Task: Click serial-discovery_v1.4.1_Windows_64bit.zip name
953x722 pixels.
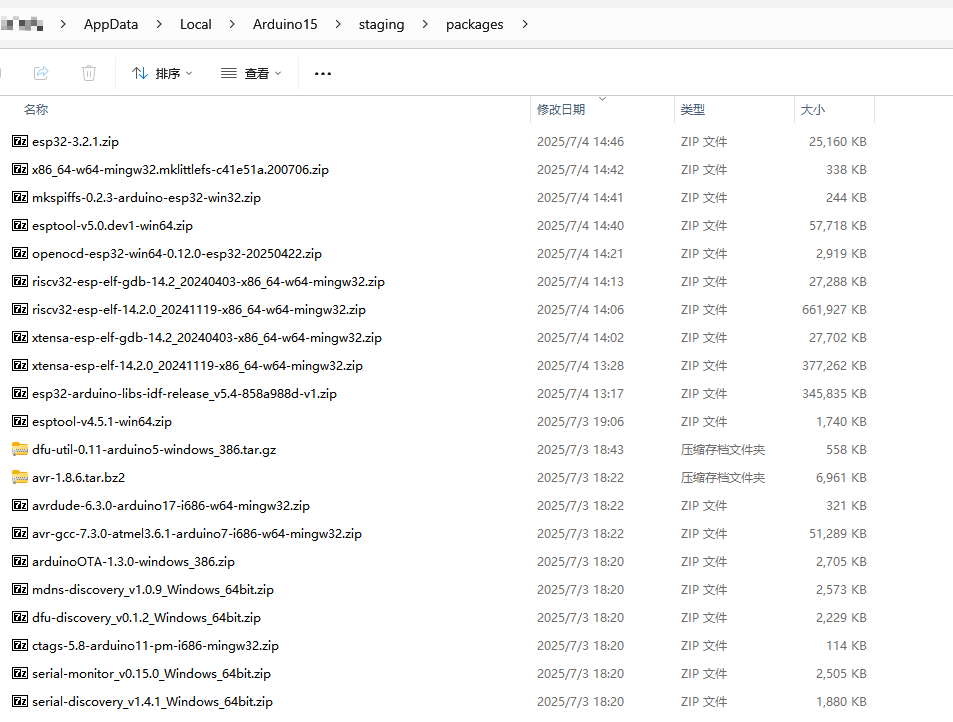Action: pos(153,701)
